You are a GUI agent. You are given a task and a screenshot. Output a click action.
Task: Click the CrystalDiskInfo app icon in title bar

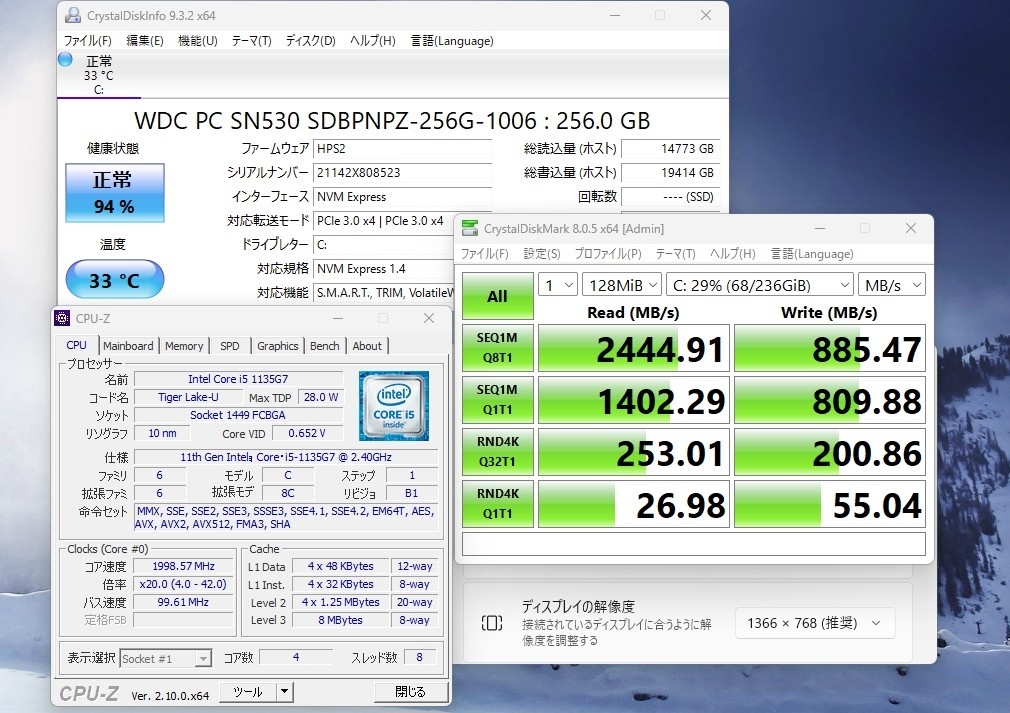click(73, 15)
